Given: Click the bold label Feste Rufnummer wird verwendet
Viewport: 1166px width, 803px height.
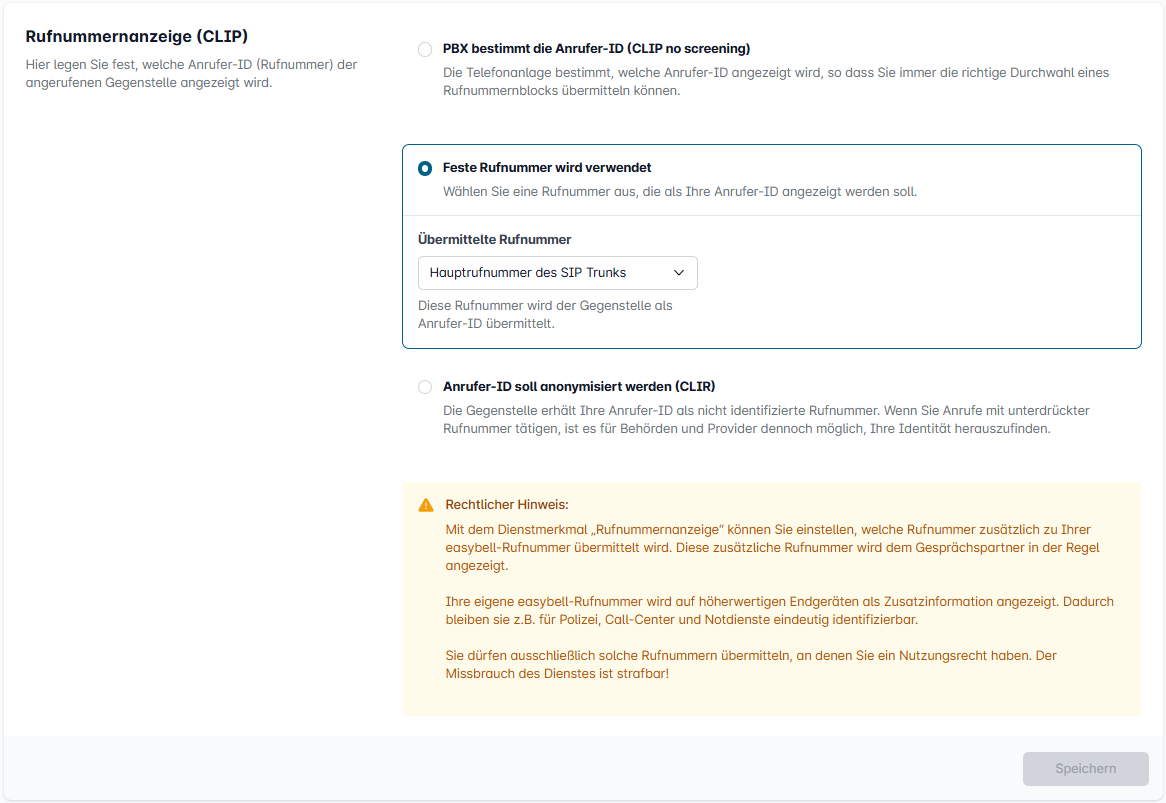Looking at the screenshot, I should point(547,168).
